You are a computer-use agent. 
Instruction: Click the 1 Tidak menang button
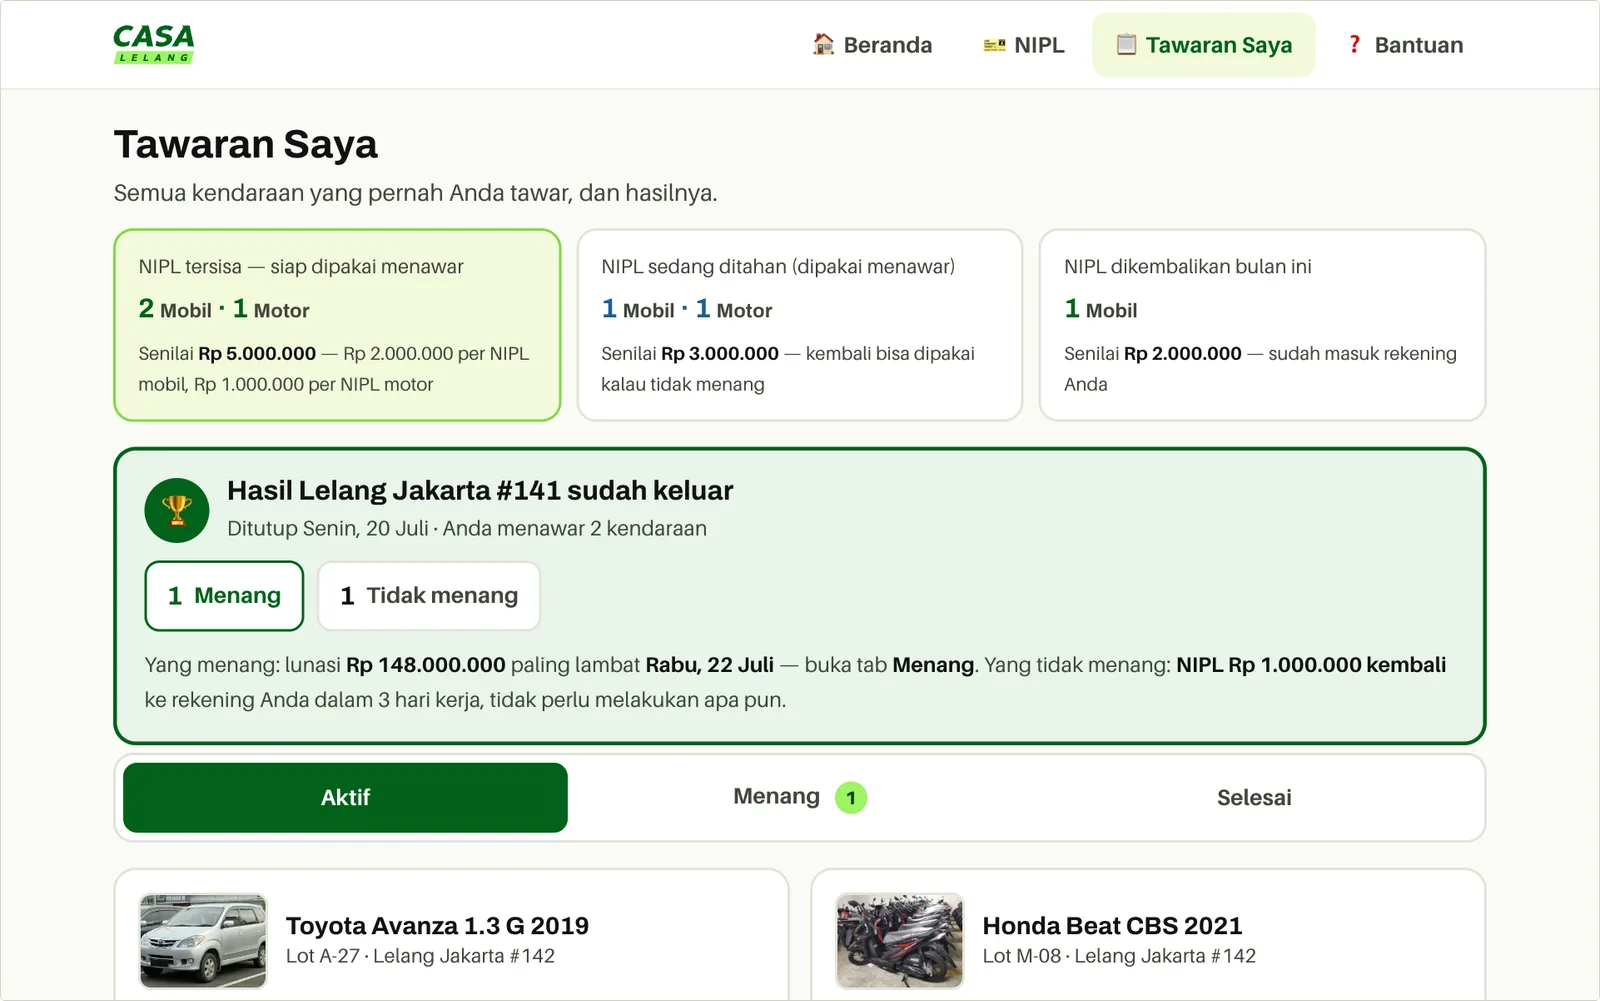click(x=429, y=596)
